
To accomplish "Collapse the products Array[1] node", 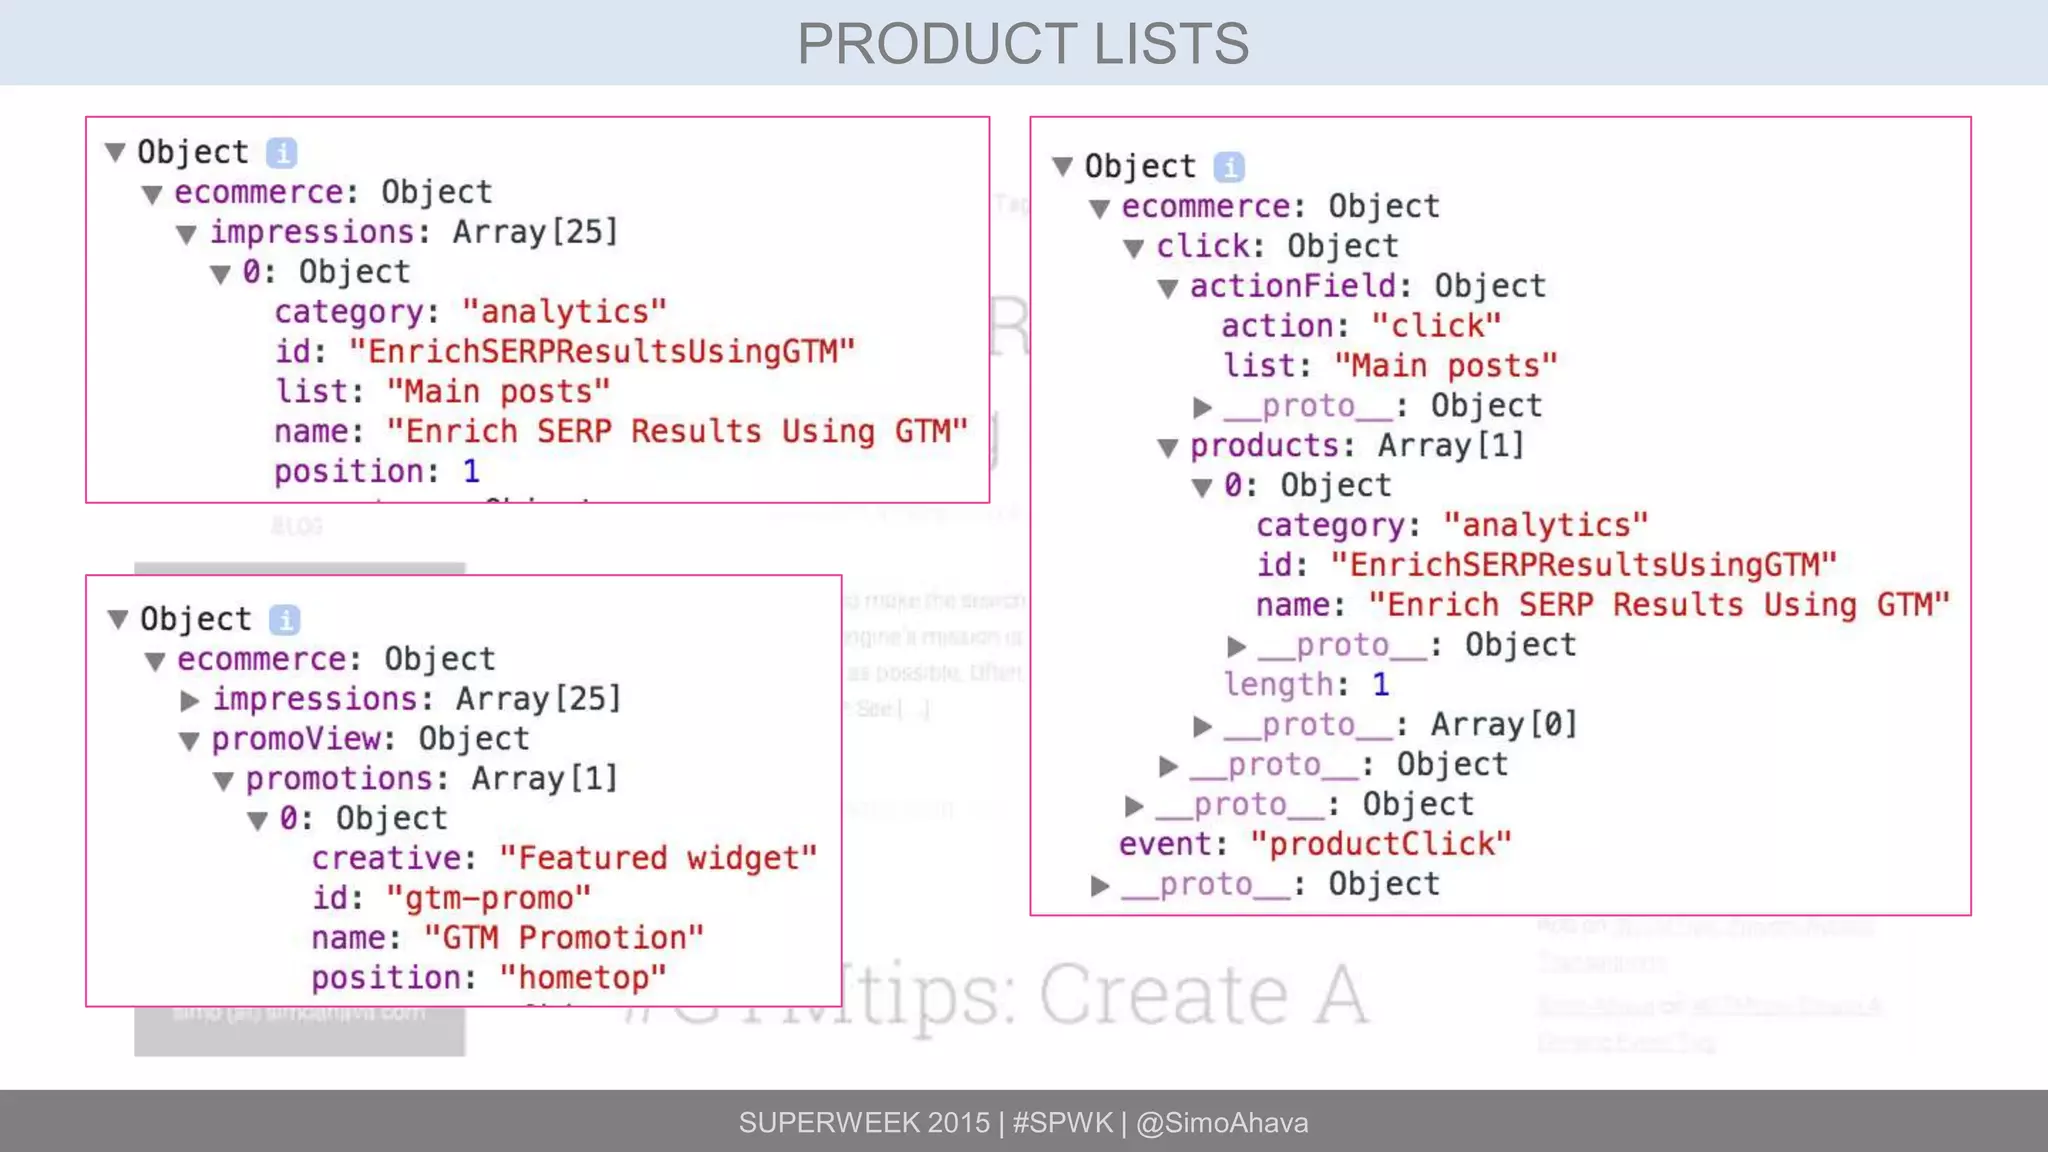I will coord(1167,447).
